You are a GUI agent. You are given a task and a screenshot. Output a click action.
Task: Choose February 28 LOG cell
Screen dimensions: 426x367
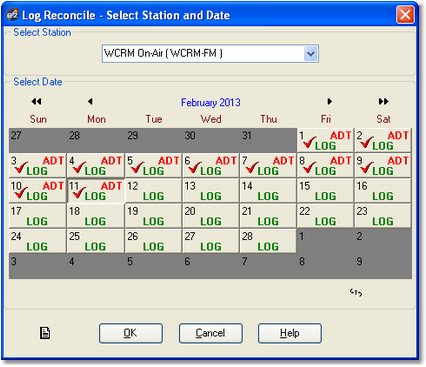coord(268,241)
